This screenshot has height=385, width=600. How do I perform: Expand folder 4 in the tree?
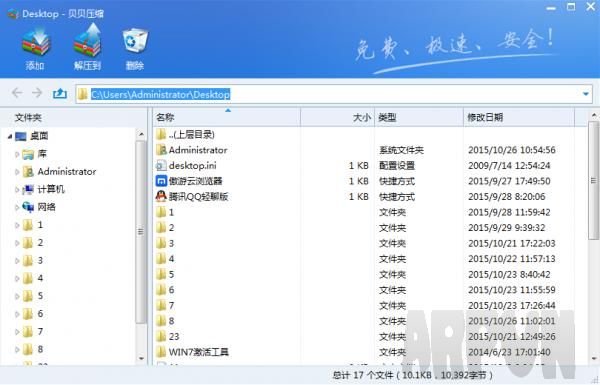[17, 278]
